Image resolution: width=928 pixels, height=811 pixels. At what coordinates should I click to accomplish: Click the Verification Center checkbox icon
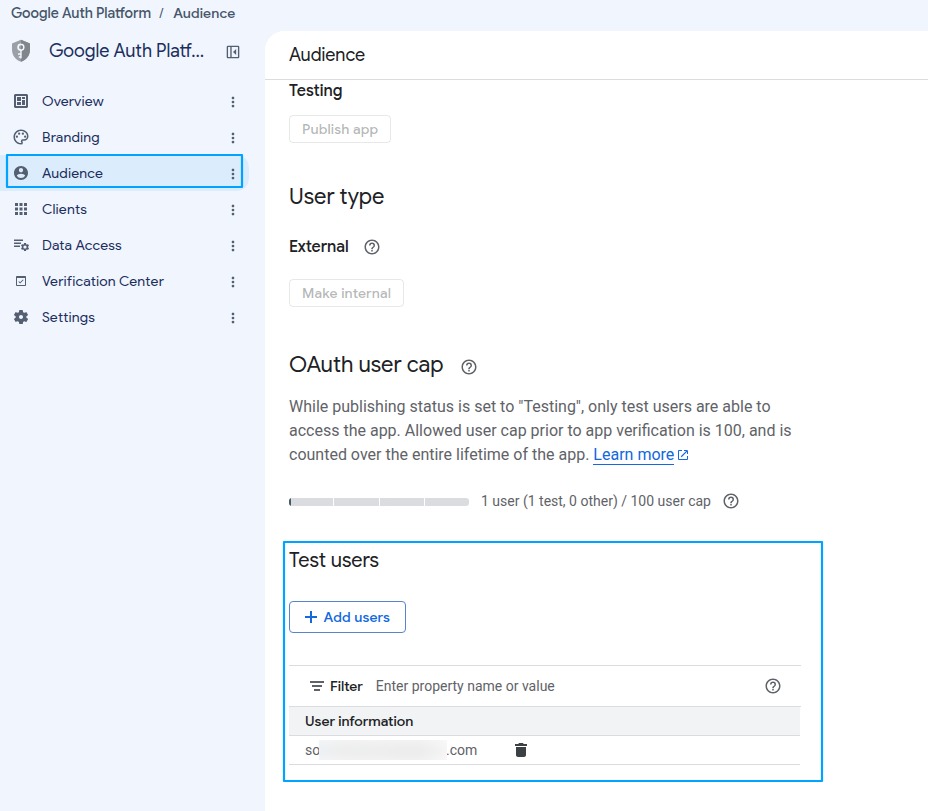[x=21, y=281]
